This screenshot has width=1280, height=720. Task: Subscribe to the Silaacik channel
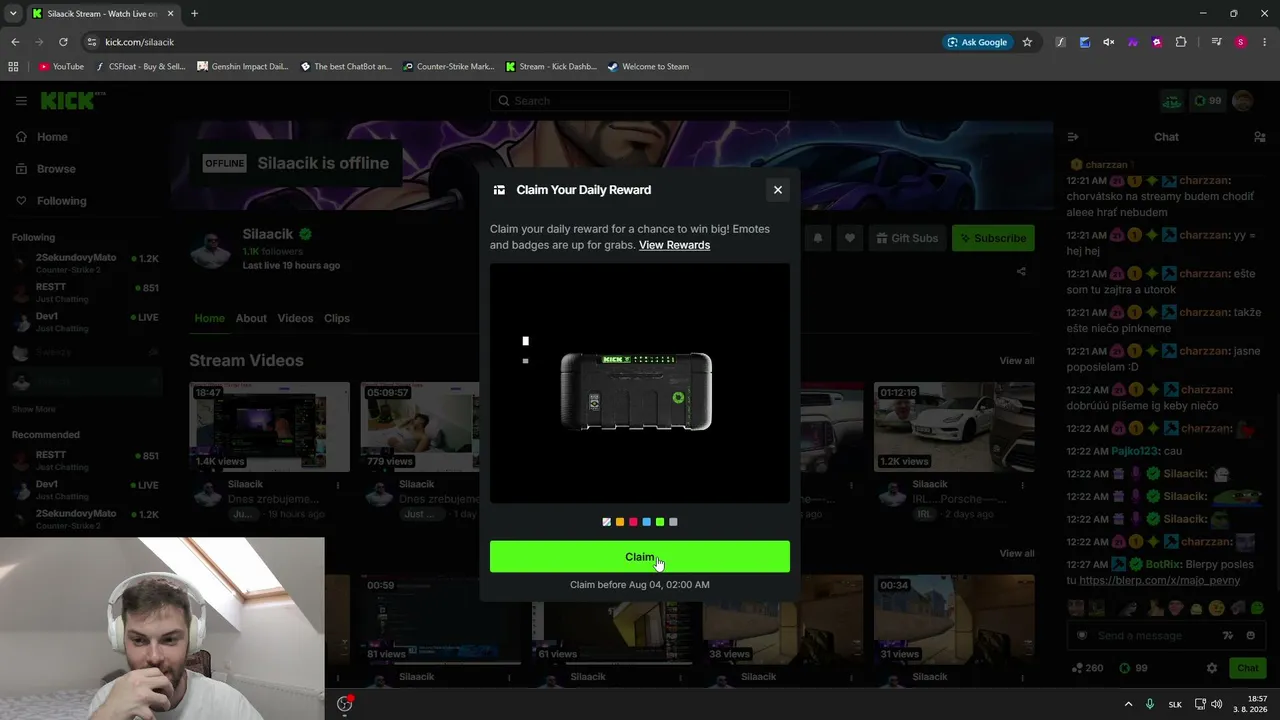pyautogui.click(x=993, y=238)
